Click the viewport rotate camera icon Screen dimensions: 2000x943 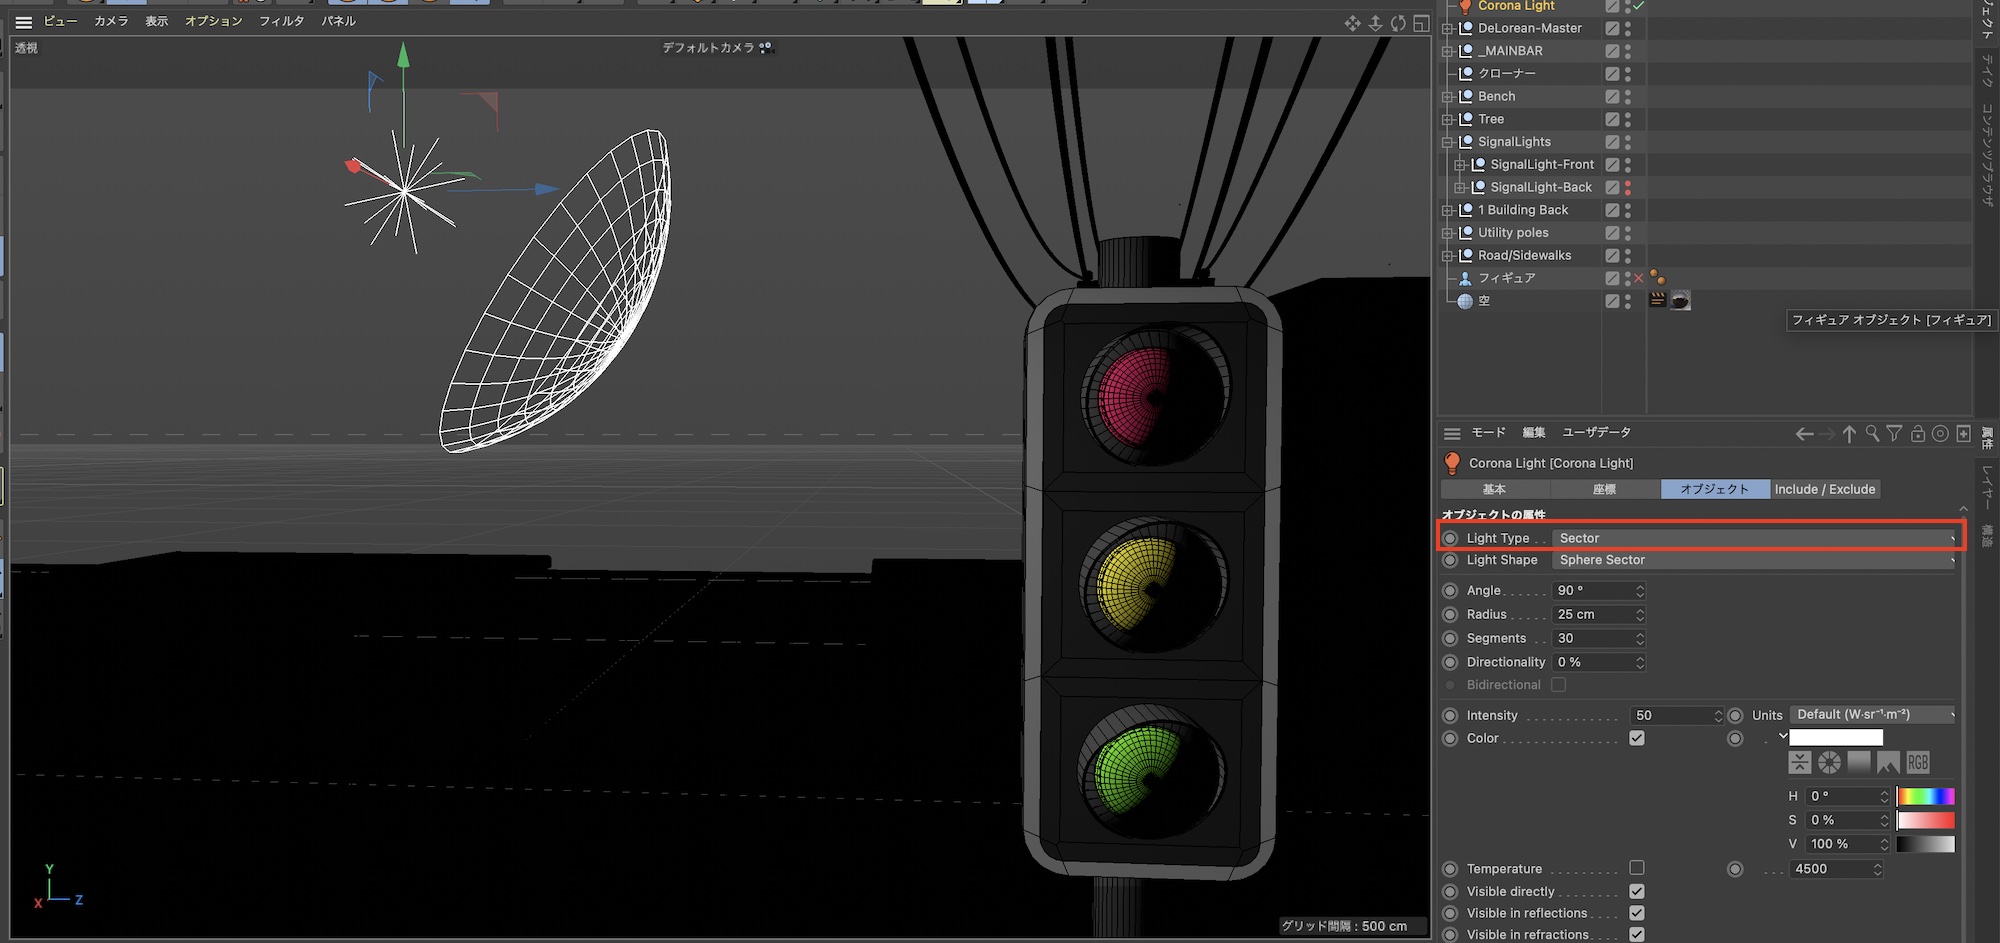coord(1398,23)
